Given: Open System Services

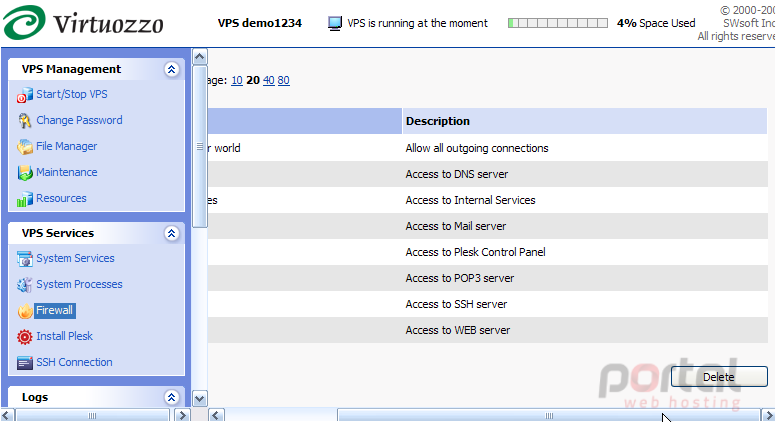Looking at the screenshot, I should coord(75,258).
